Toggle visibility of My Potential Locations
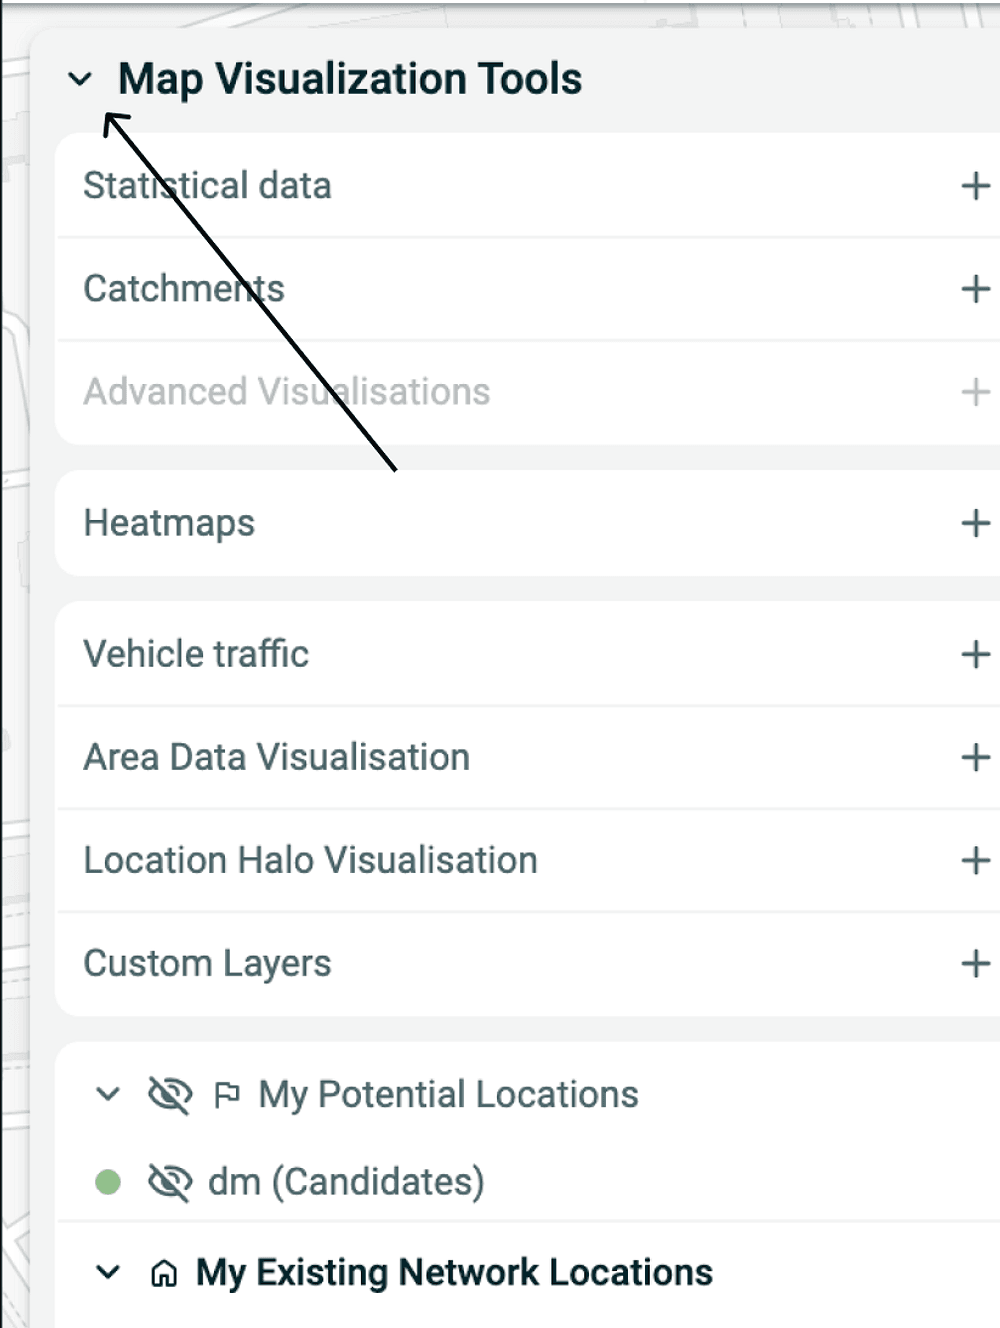Viewport: 1000px width, 1328px height. (170, 1095)
